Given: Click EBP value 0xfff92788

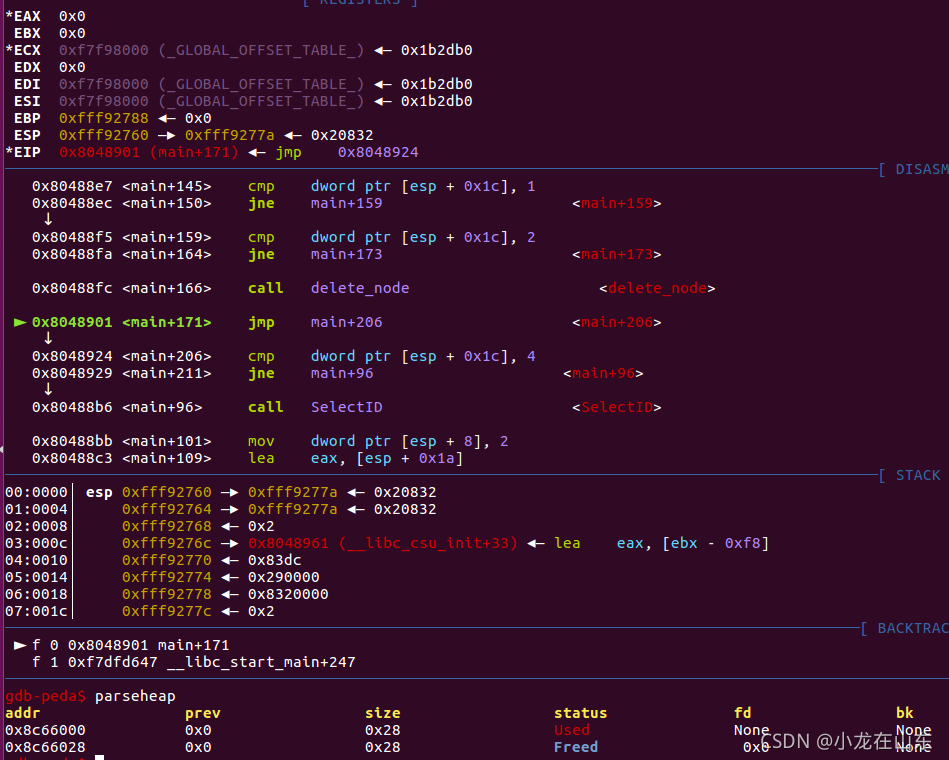Looking at the screenshot, I should point(103,118).
